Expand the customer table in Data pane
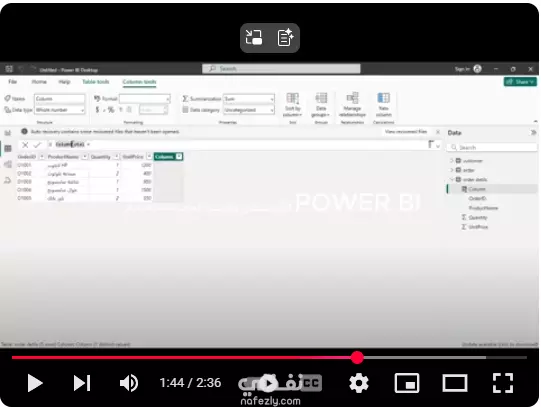 pos(451,161)
